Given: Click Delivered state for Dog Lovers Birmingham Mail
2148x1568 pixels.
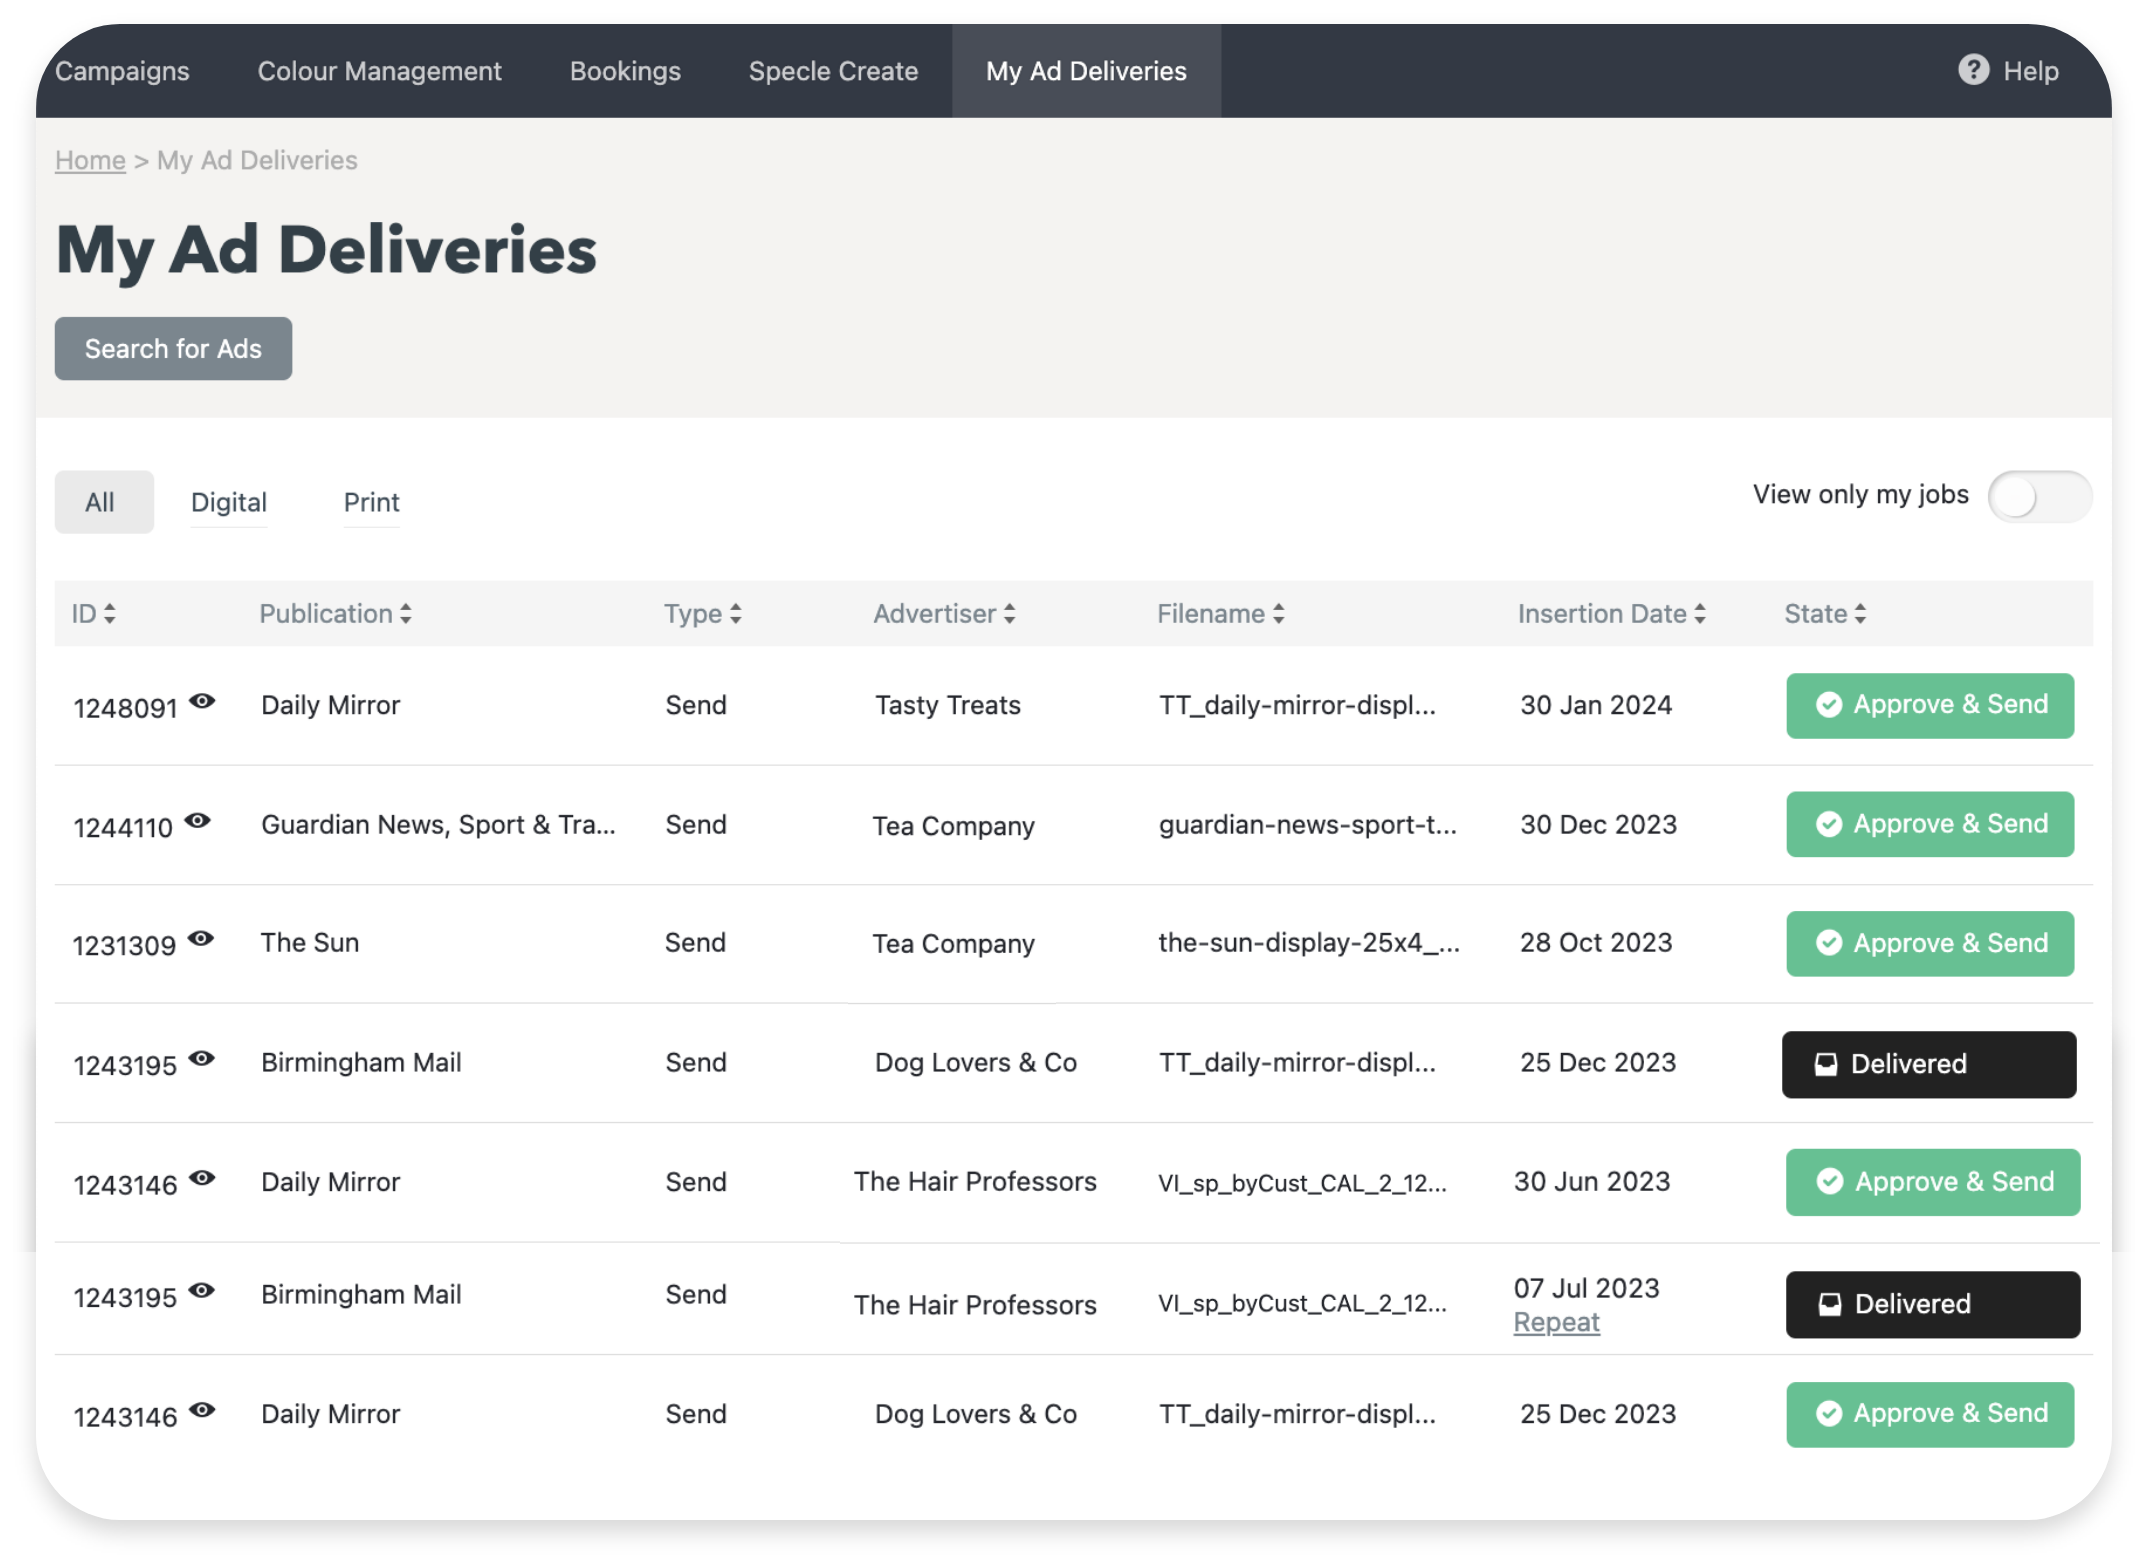Looking at the screenshot, I should point(1928,1064).
